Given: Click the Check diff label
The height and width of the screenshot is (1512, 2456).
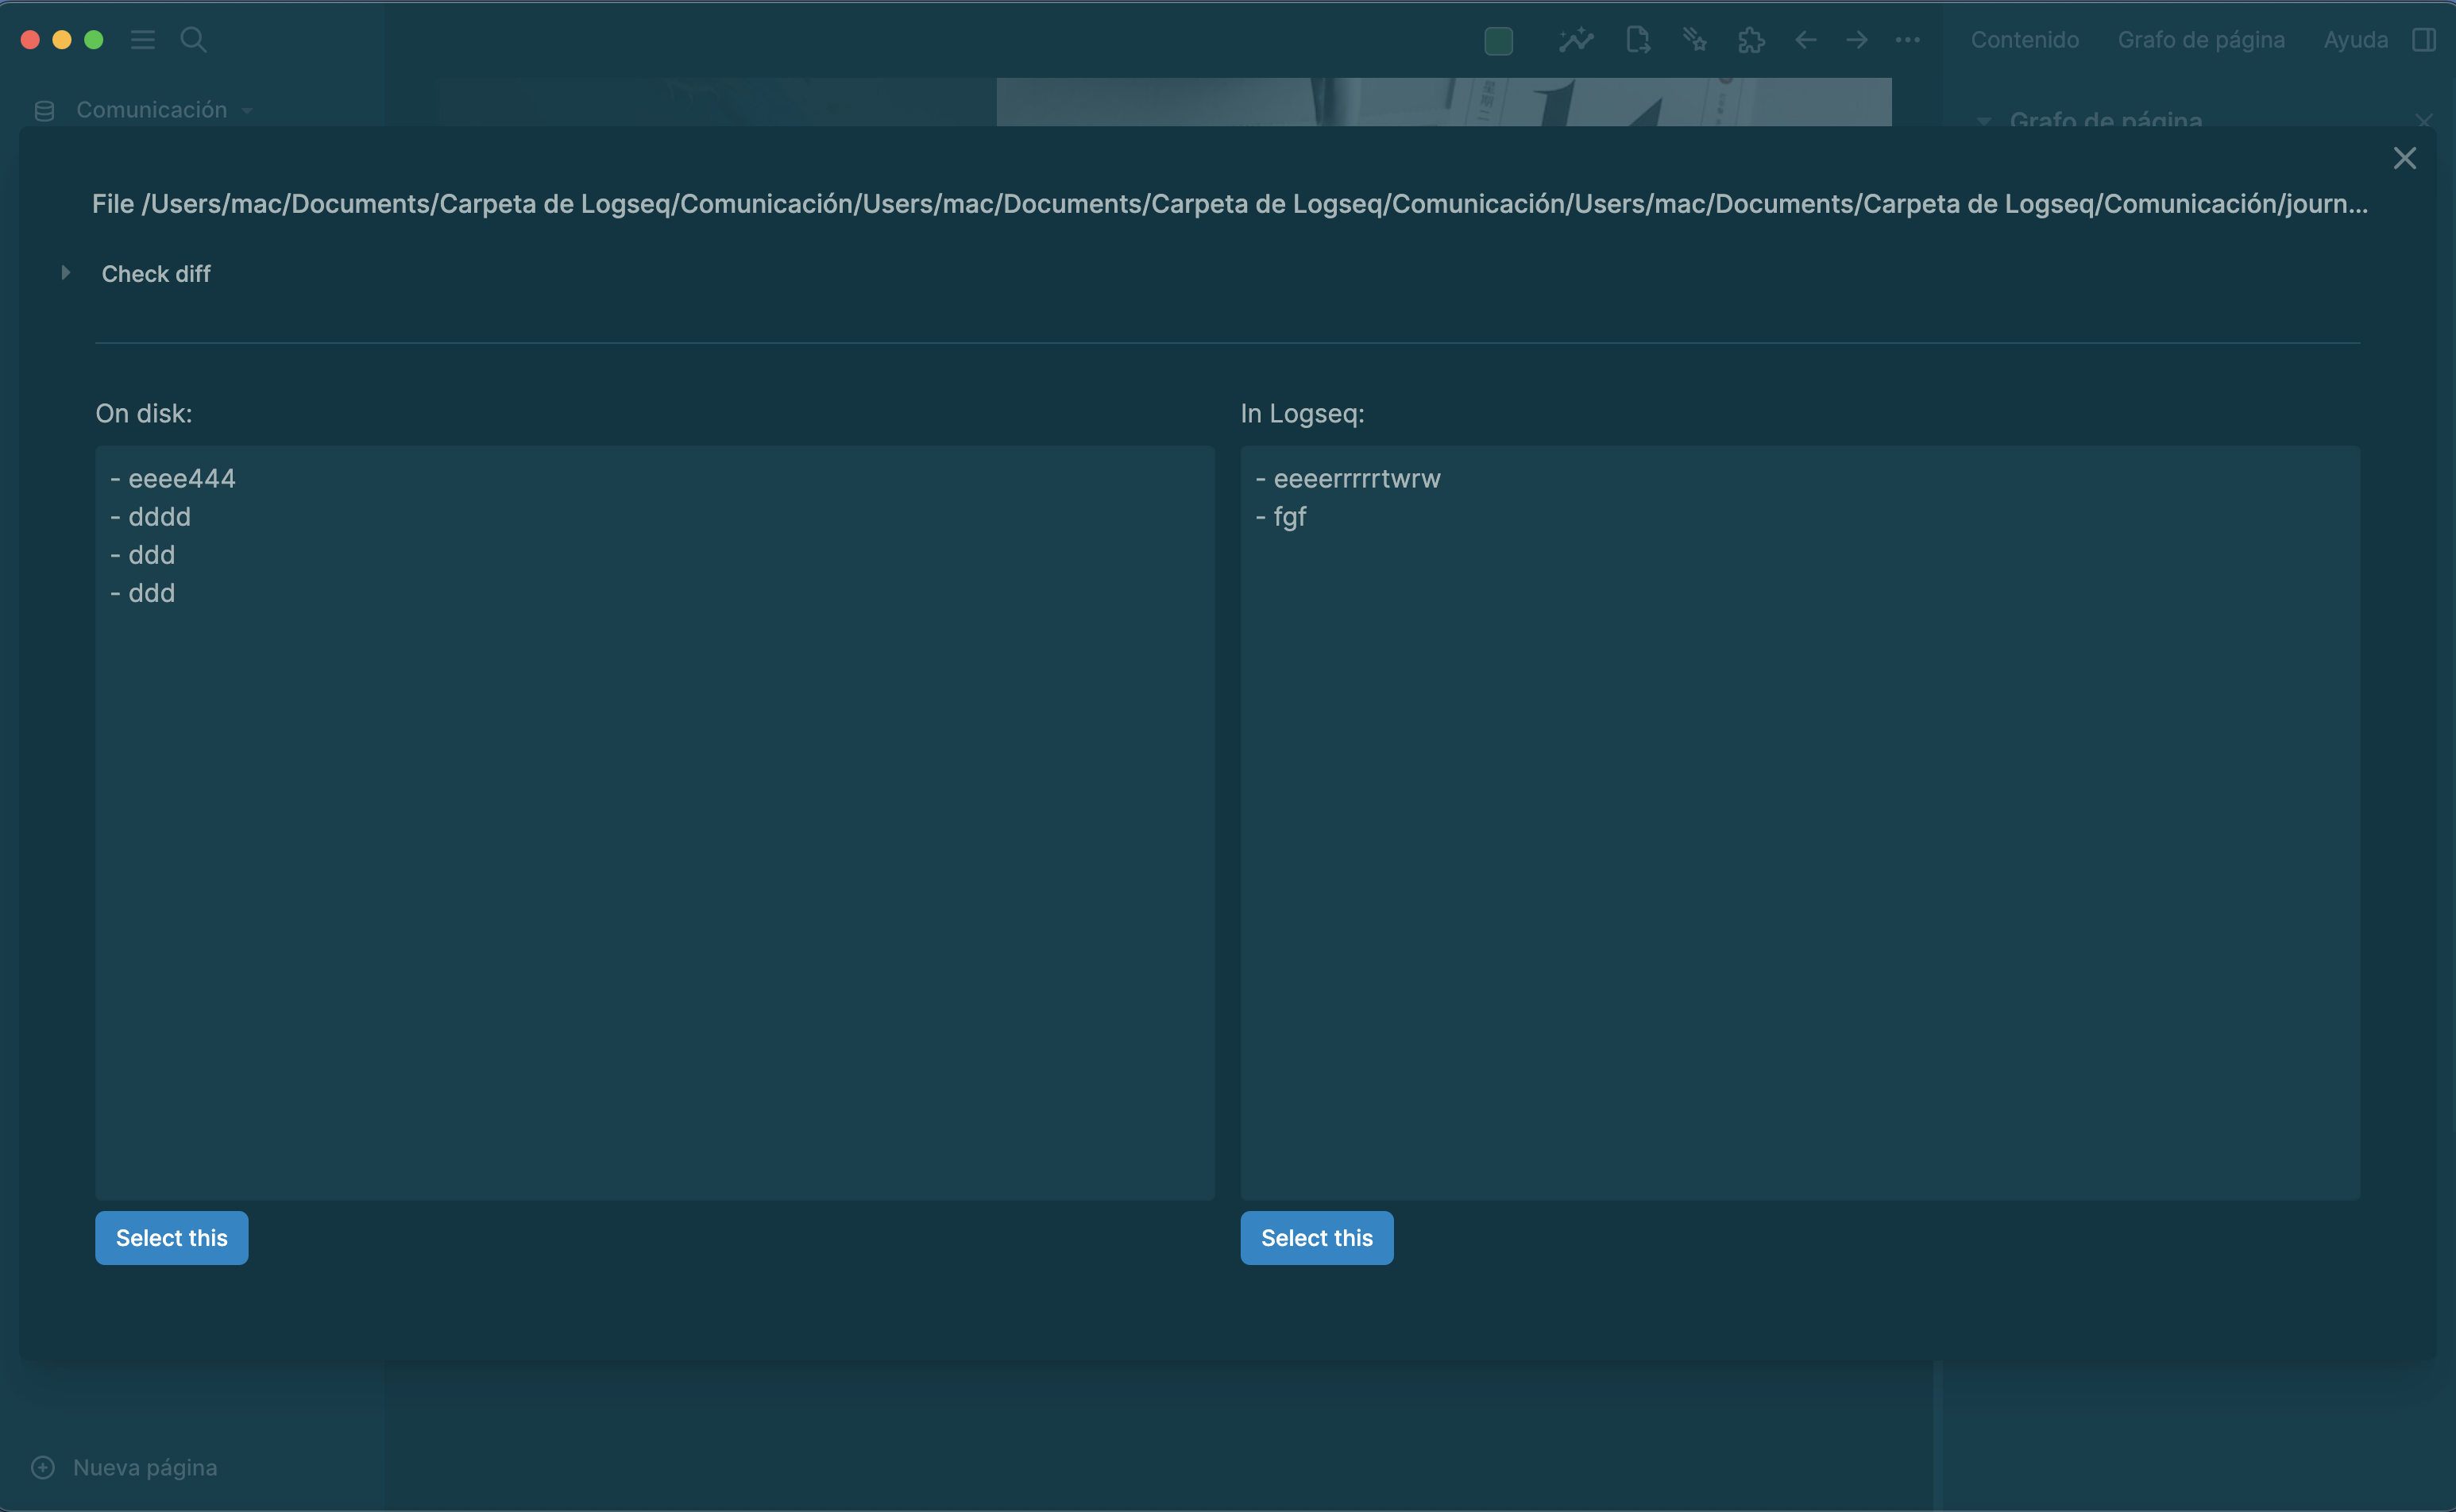Looking at the screenshot, I should pos(156,273).
